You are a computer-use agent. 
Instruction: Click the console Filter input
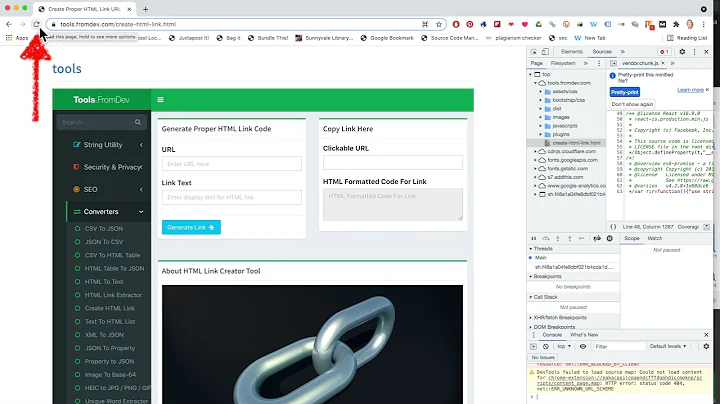pos(618,347)
